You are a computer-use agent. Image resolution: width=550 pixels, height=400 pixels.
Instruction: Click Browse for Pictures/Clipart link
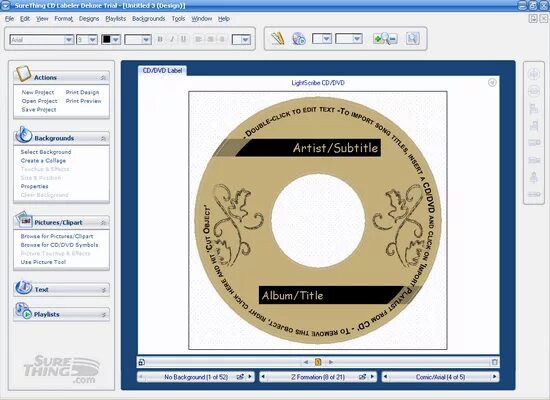(57, 236)
